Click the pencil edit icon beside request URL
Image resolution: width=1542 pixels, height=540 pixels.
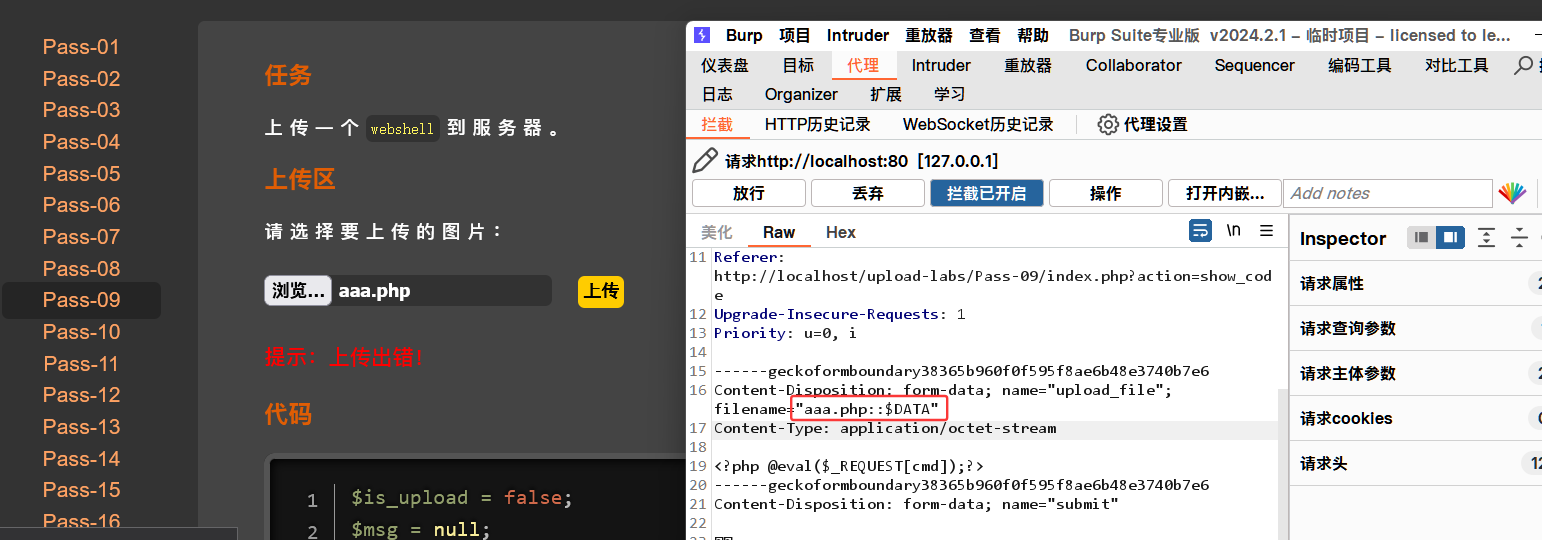(705, 160)
